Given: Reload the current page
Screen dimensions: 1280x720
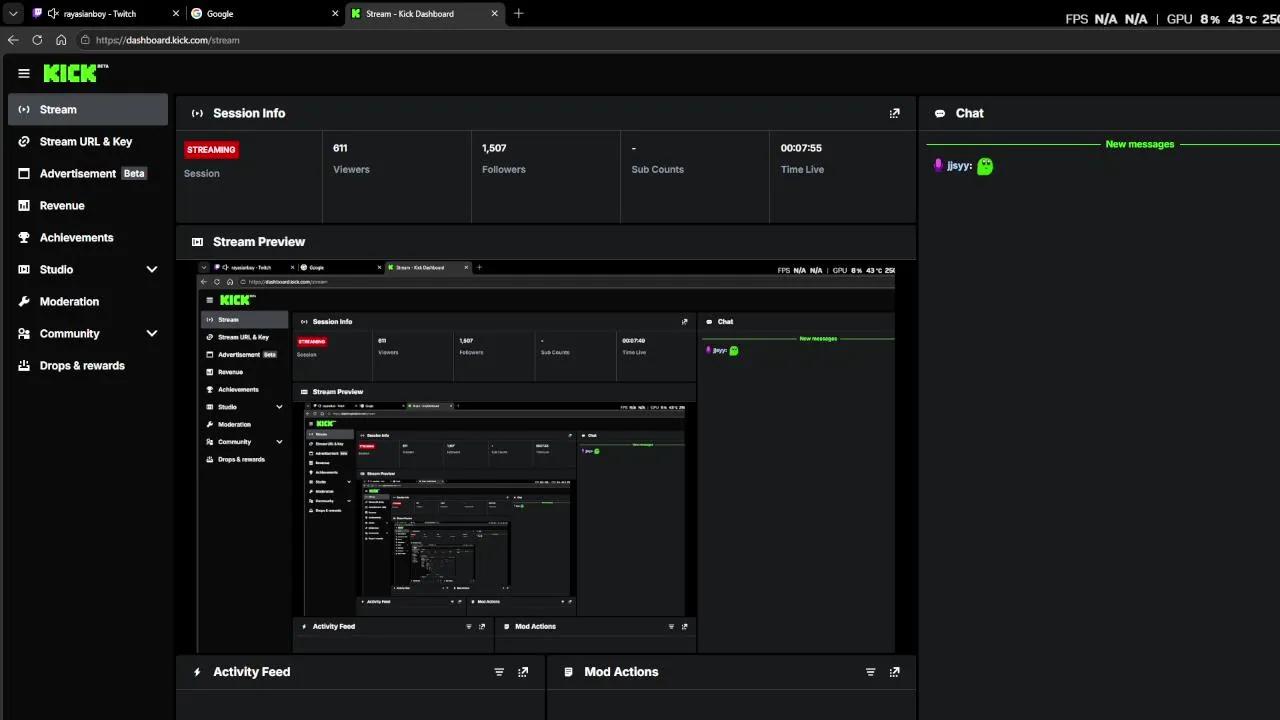Looking at the screenshot, I should [x=37, y=40].
